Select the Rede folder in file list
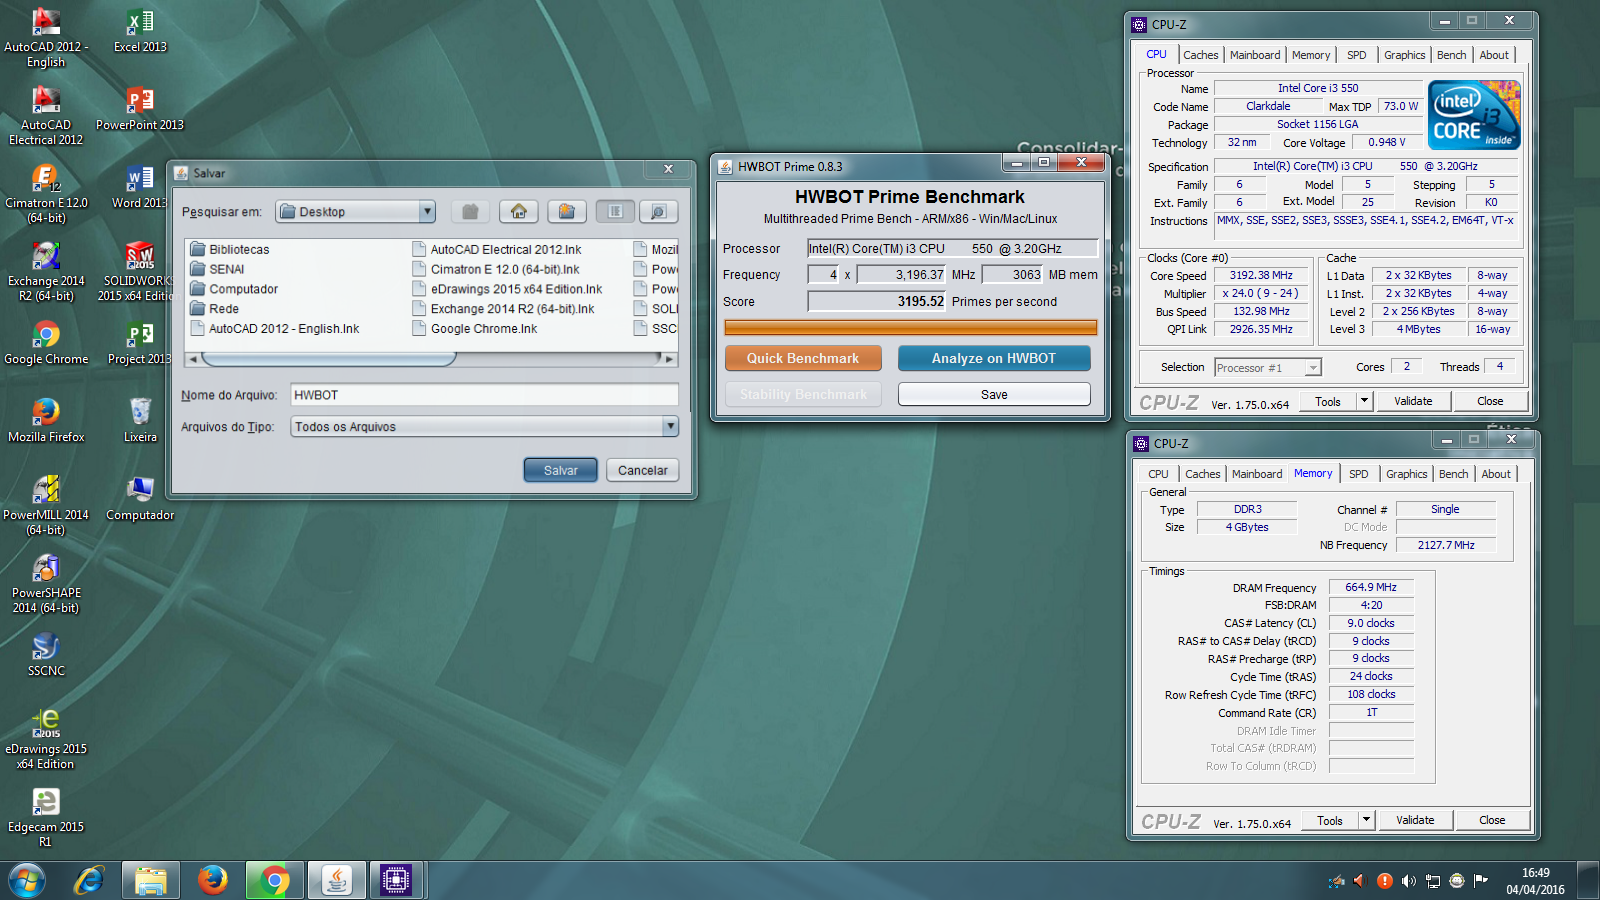 pyautogui.click(x=215, y=309)
